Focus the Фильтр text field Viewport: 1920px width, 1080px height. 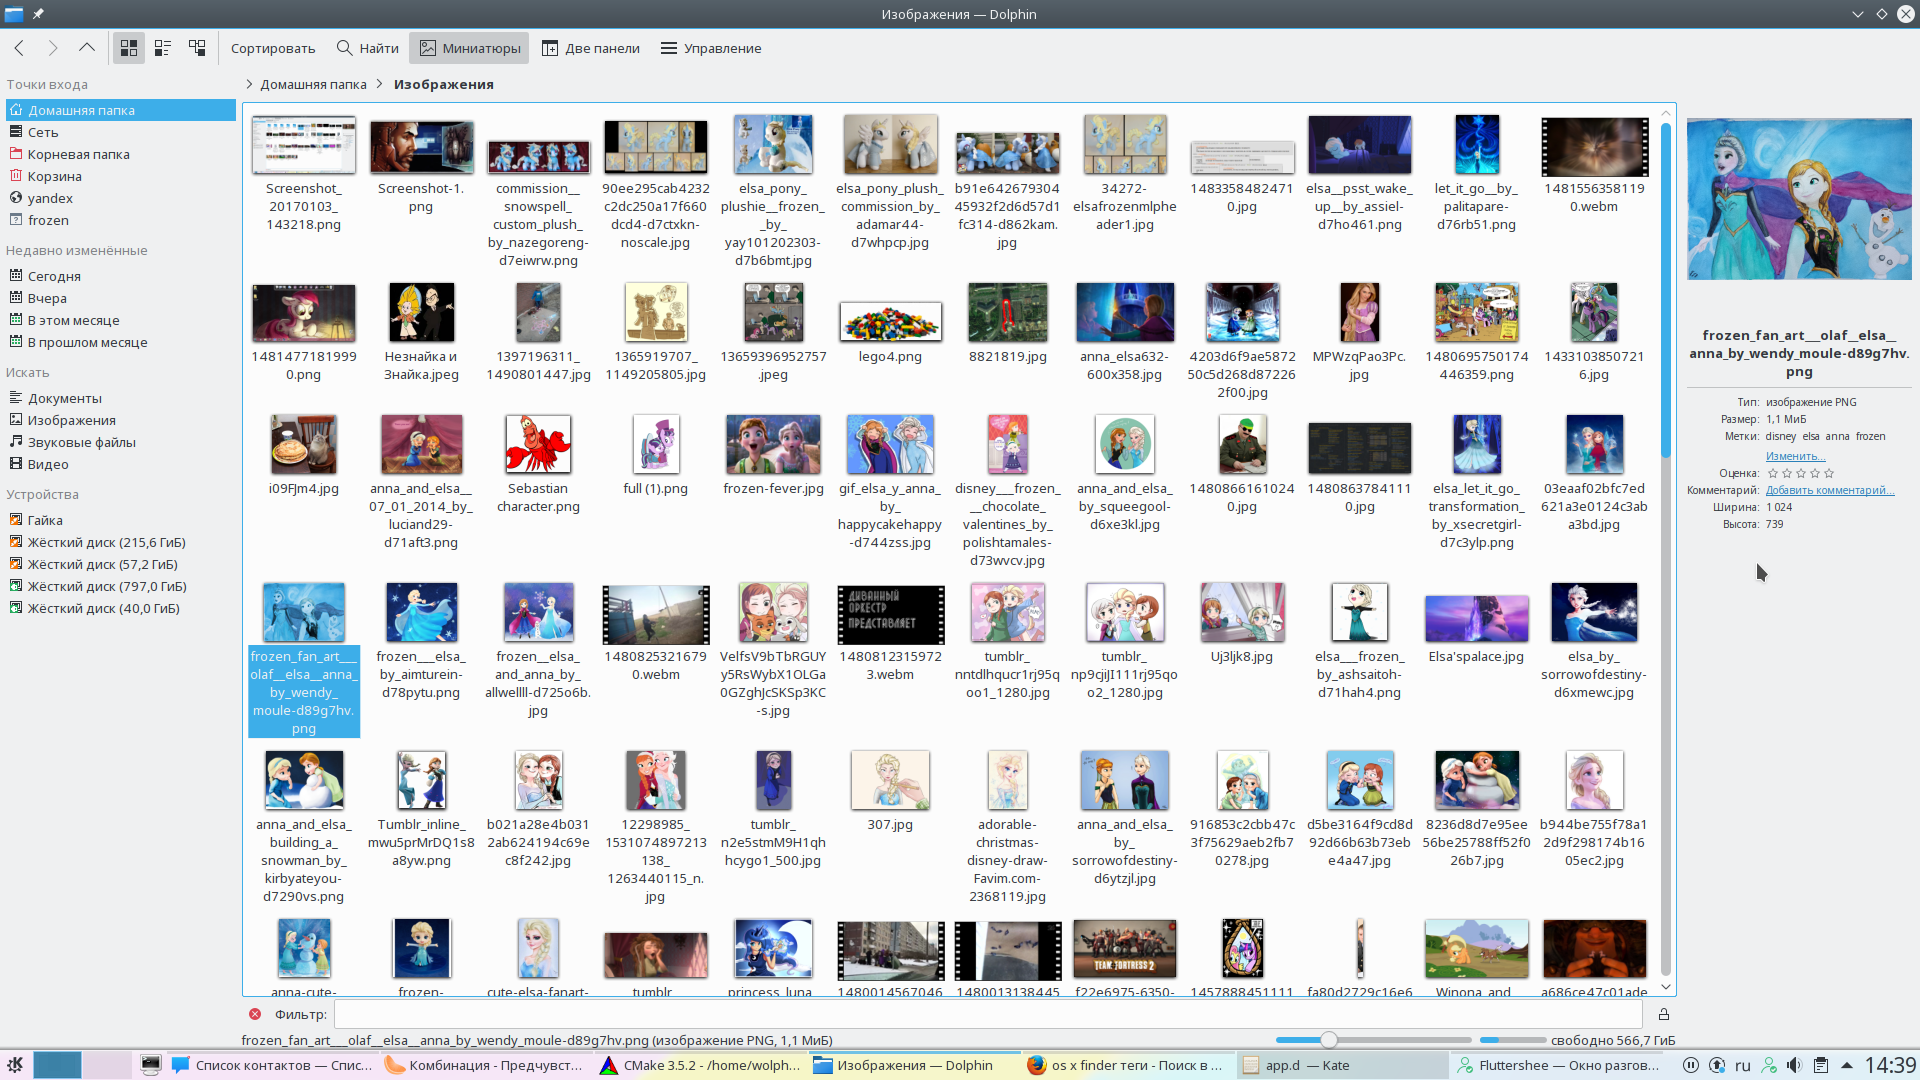988,1014
